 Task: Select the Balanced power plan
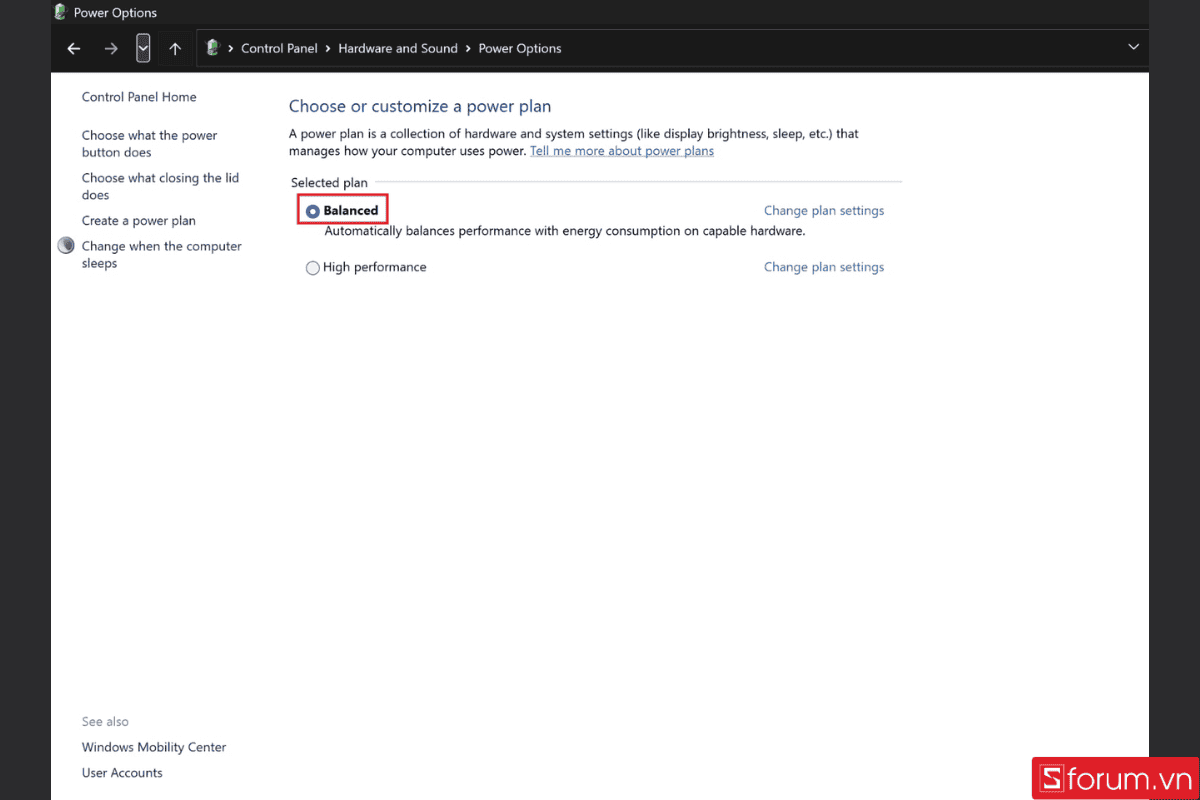313,211
